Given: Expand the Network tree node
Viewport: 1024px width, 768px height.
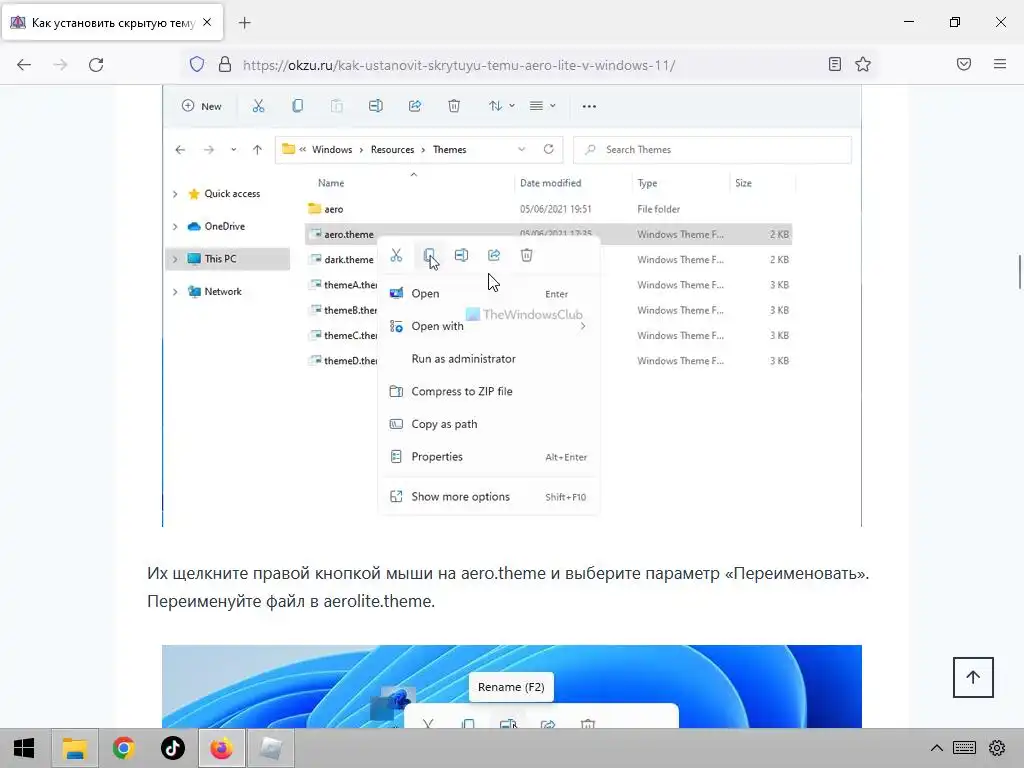Looking at the screenshot, I should click(175, 292).
